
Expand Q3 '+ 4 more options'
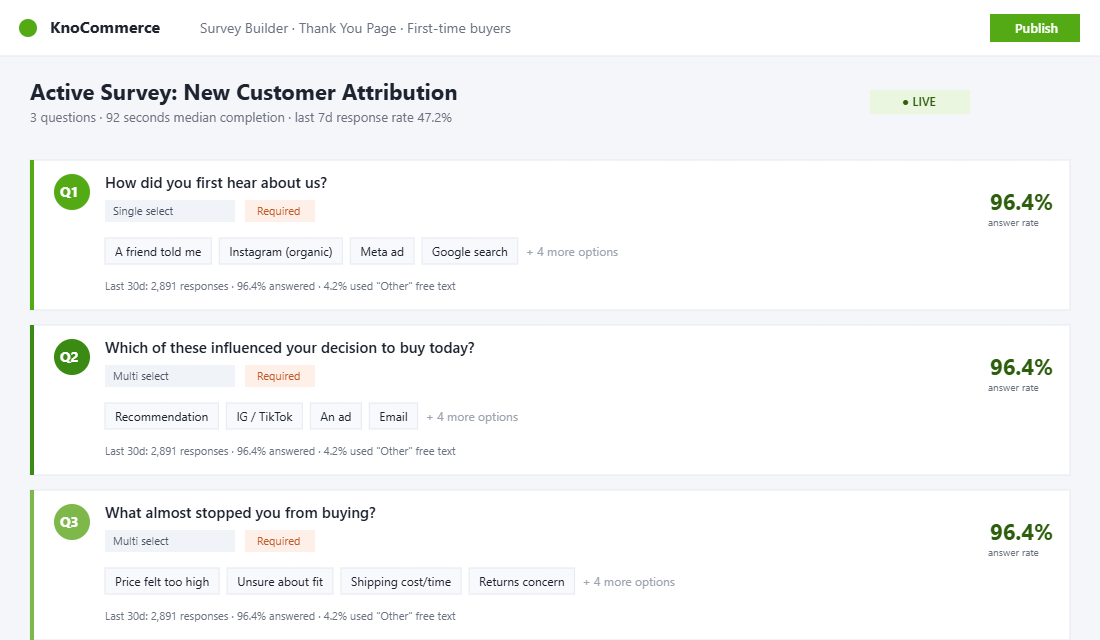click(x=629, y=582)
